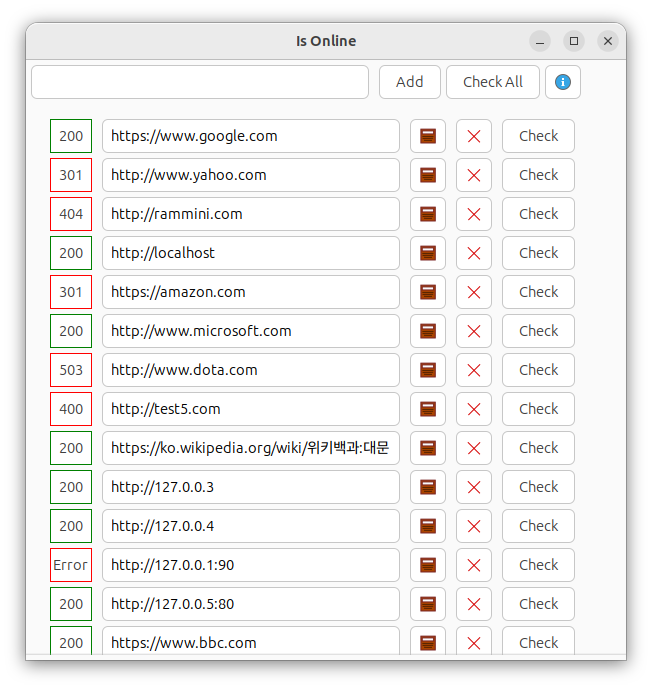Check the yahoo.com URL

538,175
